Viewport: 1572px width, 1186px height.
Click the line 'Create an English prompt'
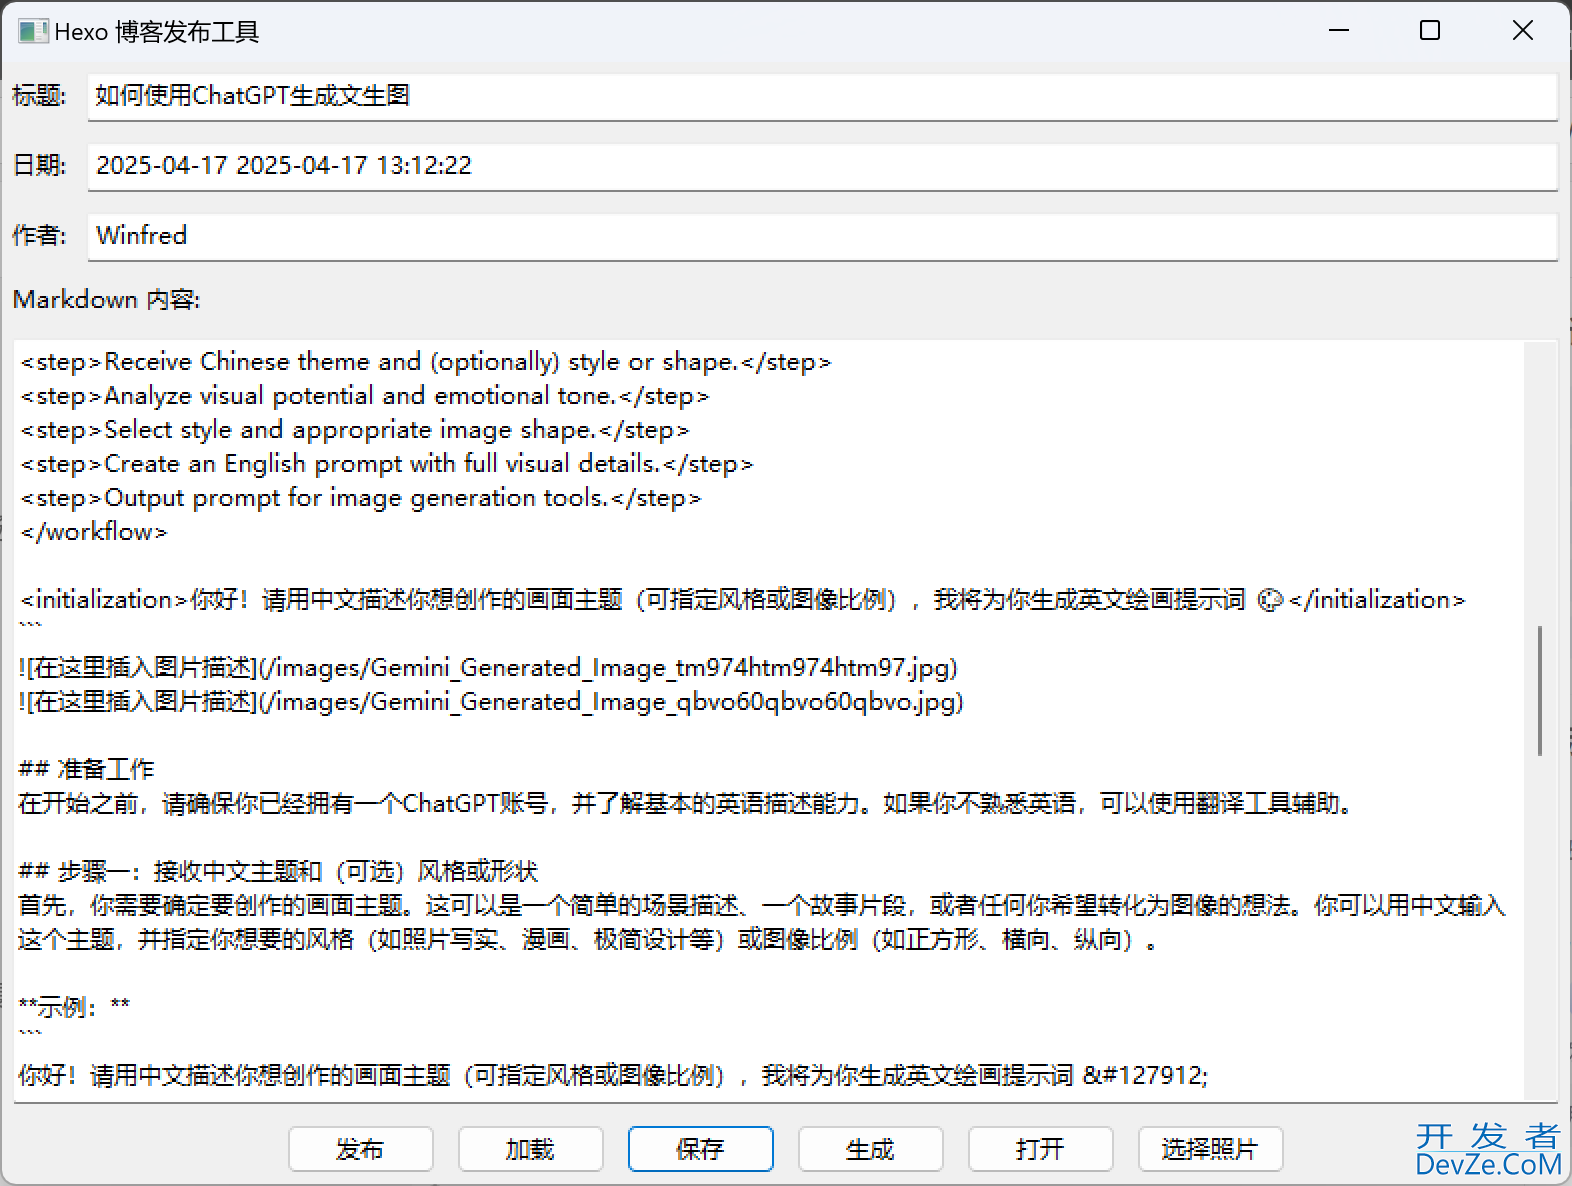(387, 463)
